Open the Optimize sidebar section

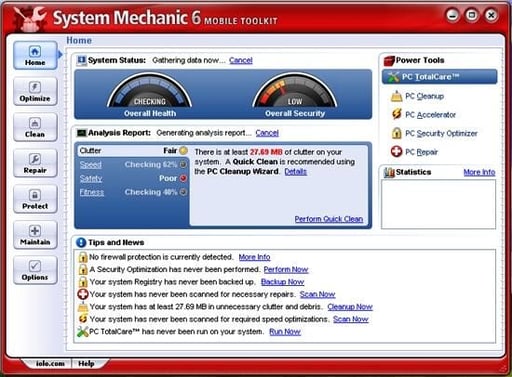35,91
